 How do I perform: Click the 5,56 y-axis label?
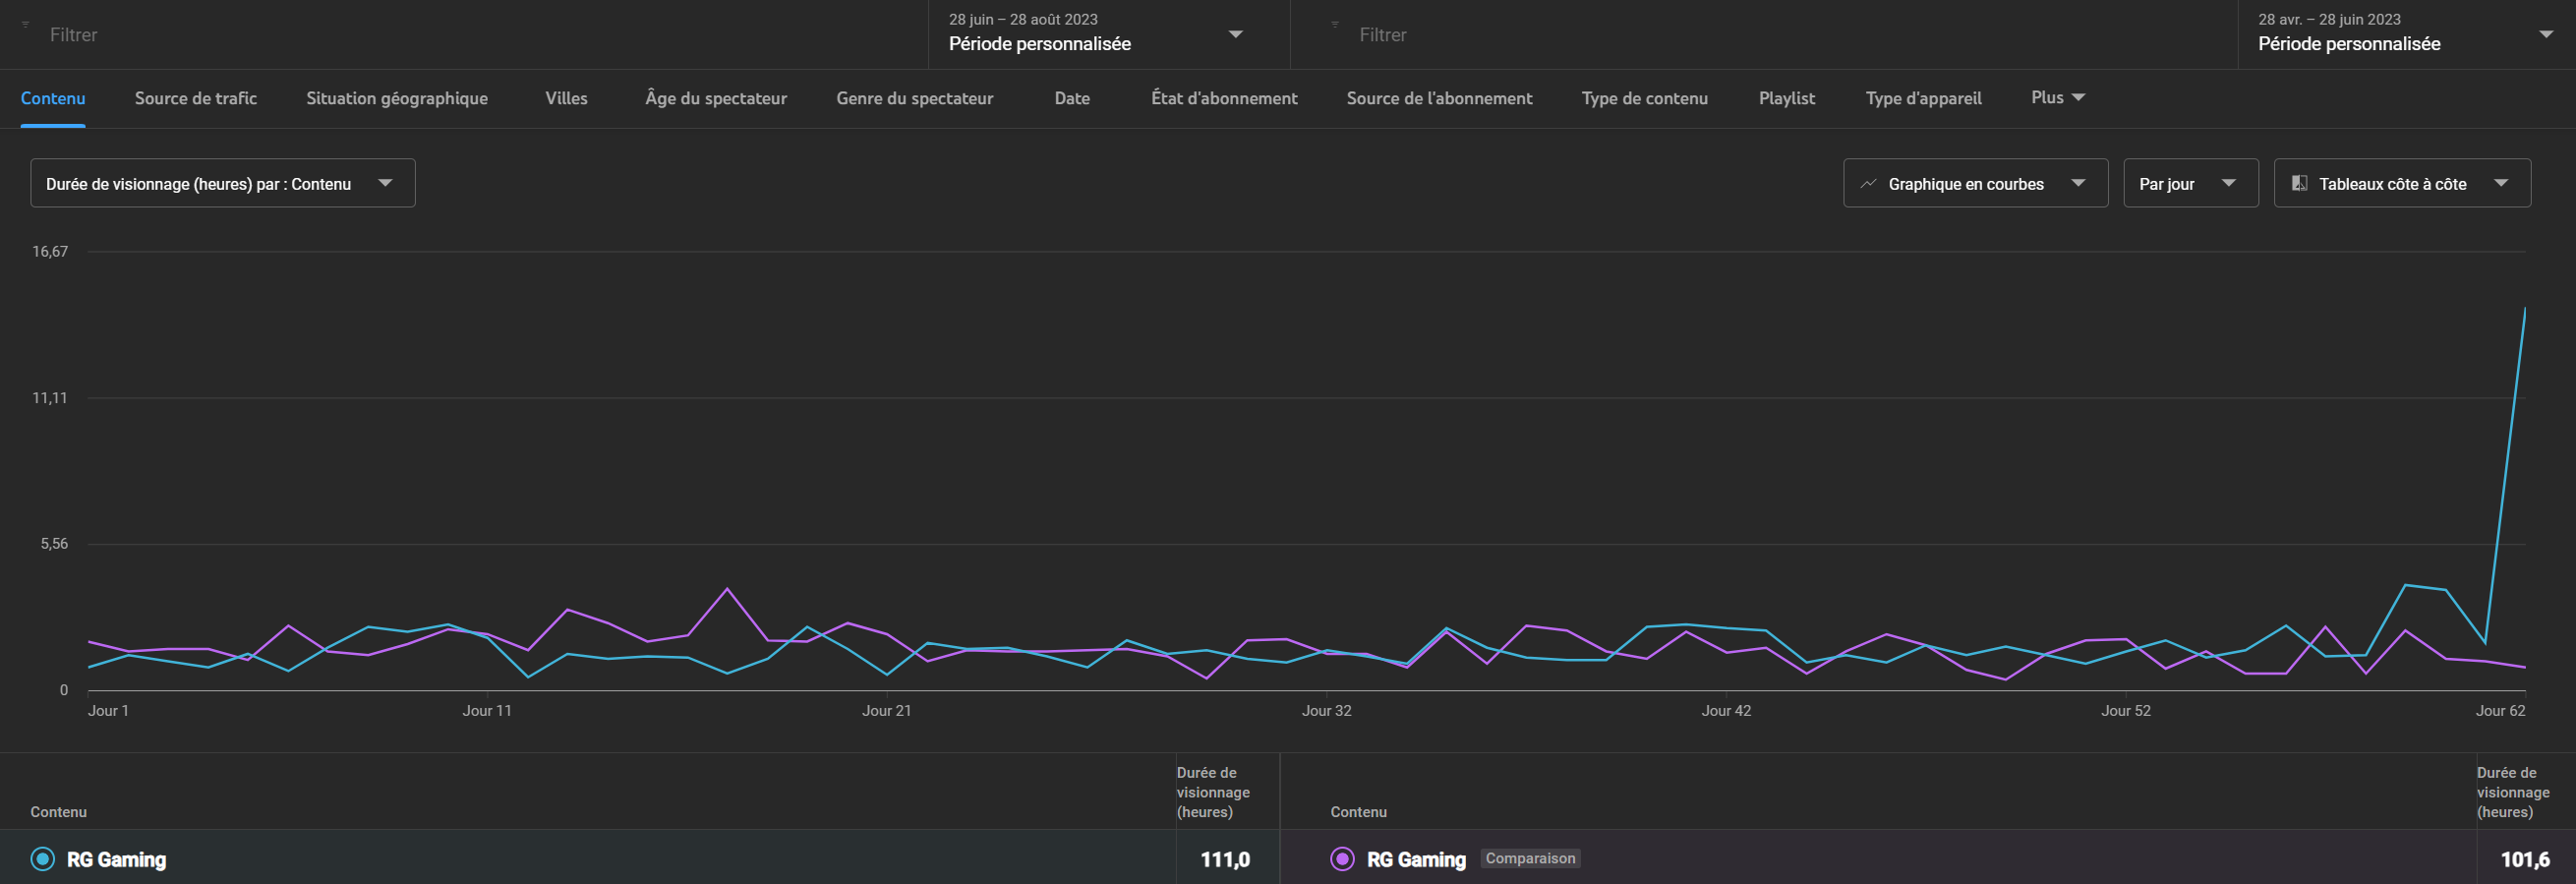(54, 544)
